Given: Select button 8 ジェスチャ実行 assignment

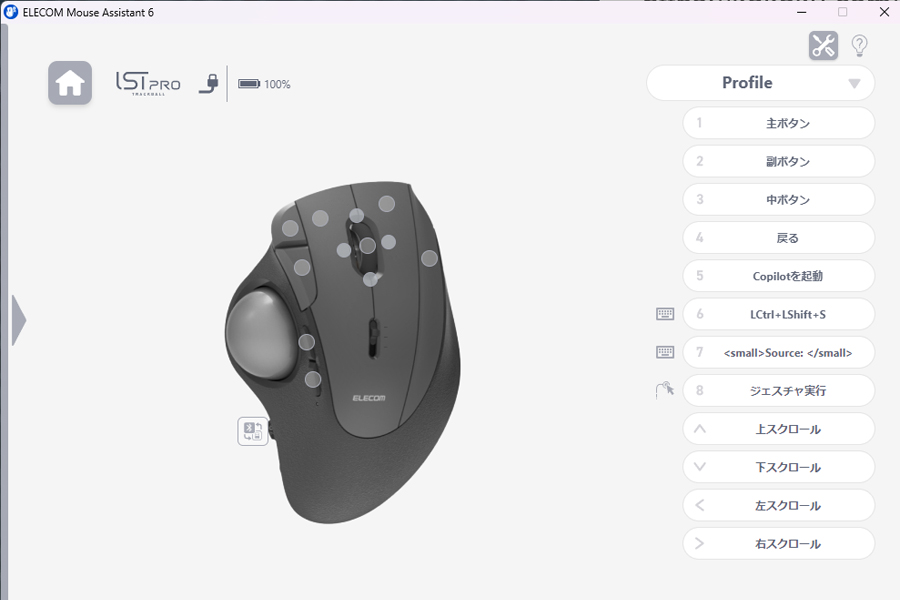Looking at the screenshot, I should pos(779,390).
